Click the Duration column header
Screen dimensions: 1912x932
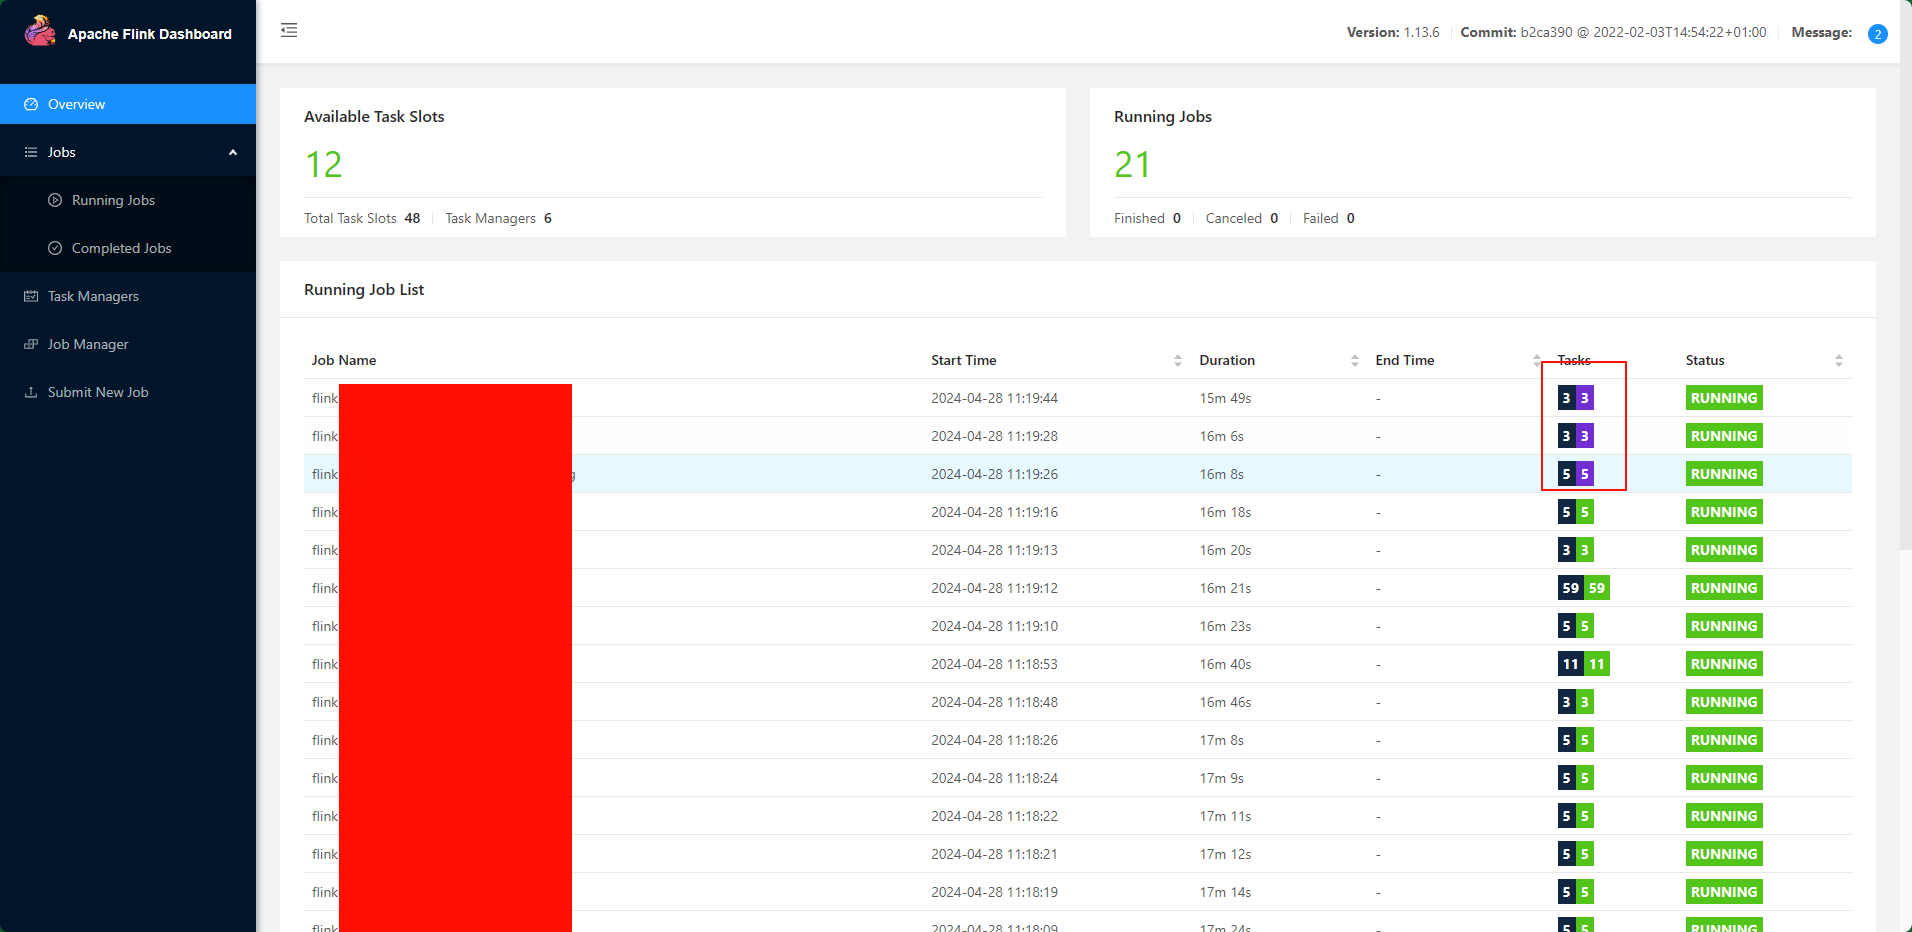1227,360
